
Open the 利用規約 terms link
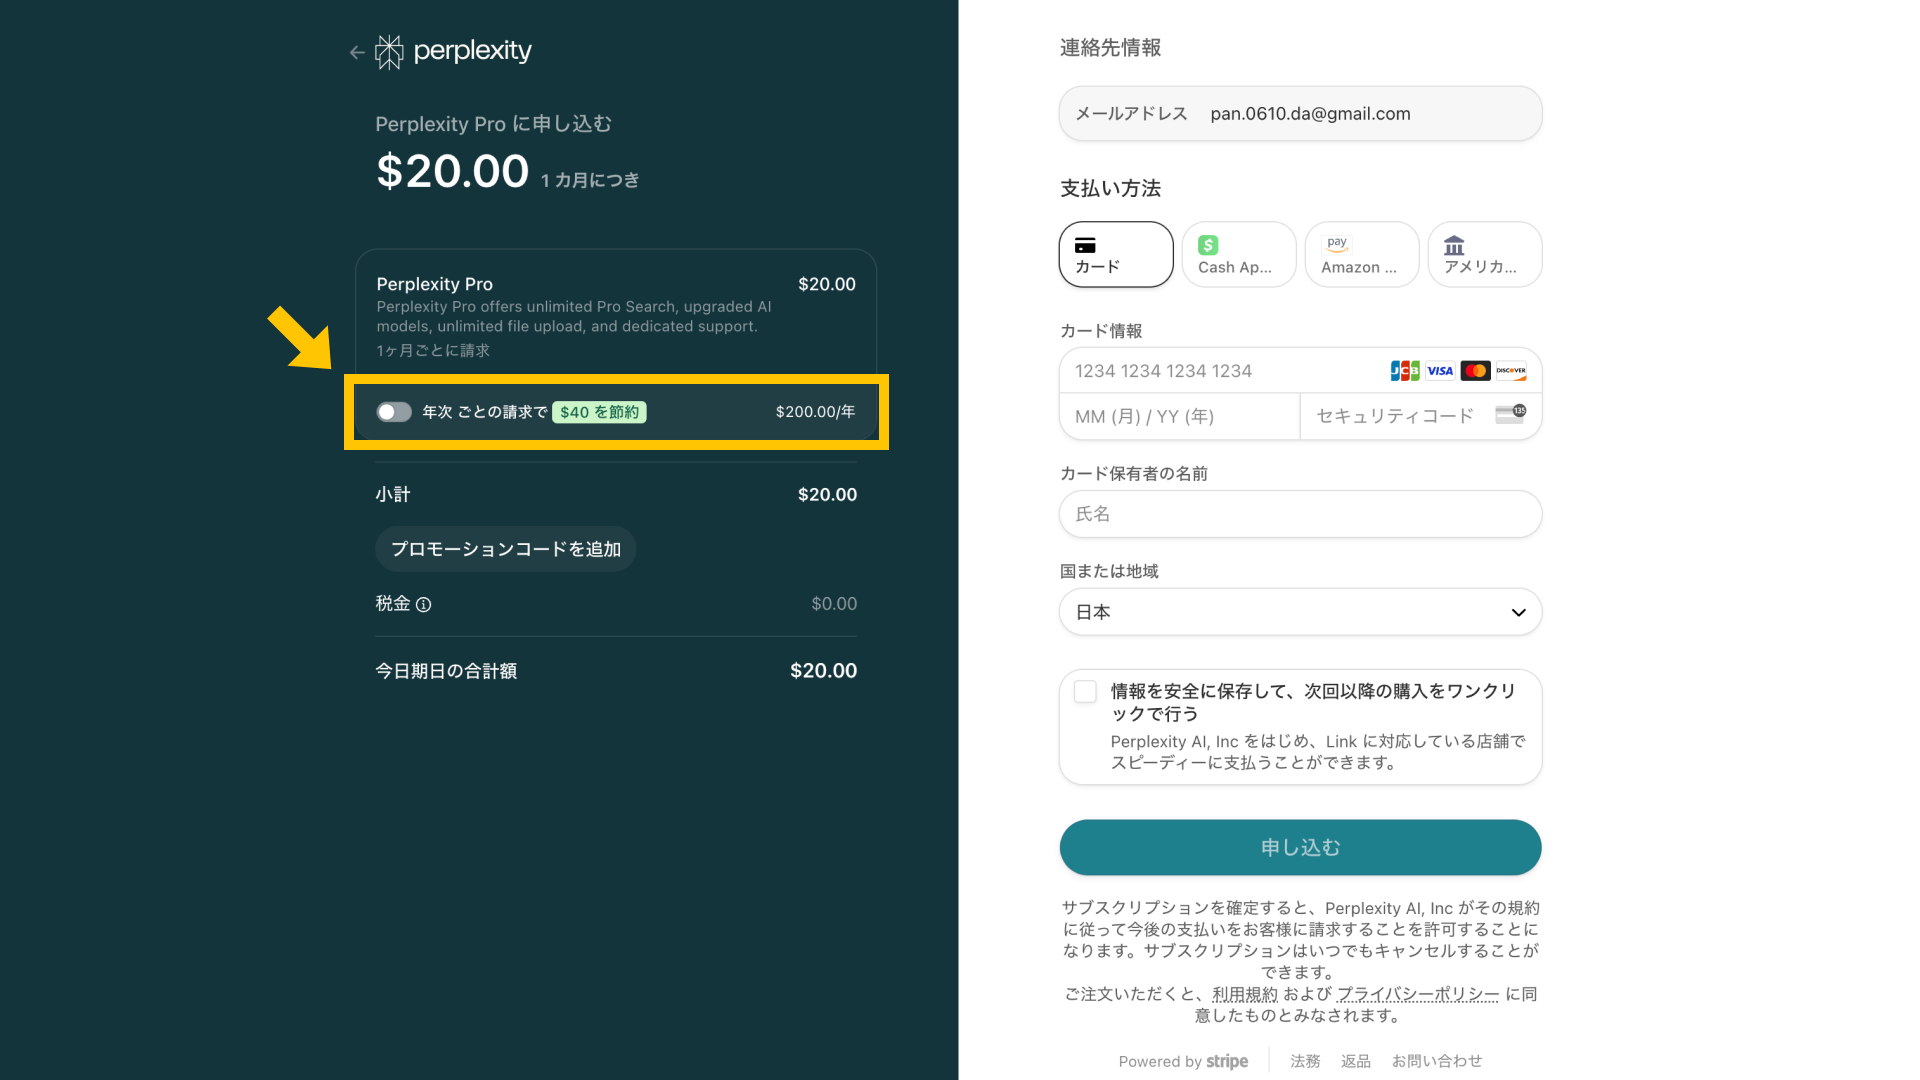(x=1244, y=994)
